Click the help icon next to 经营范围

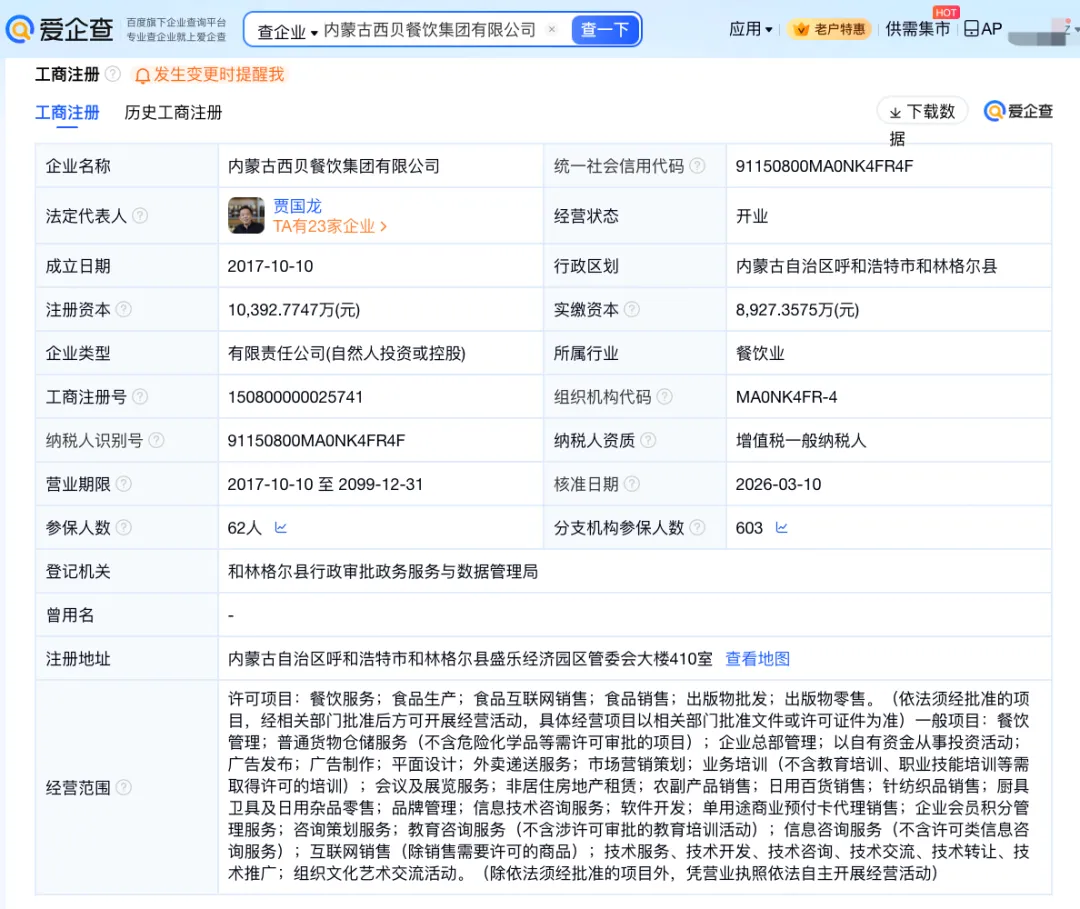[123, 787]
